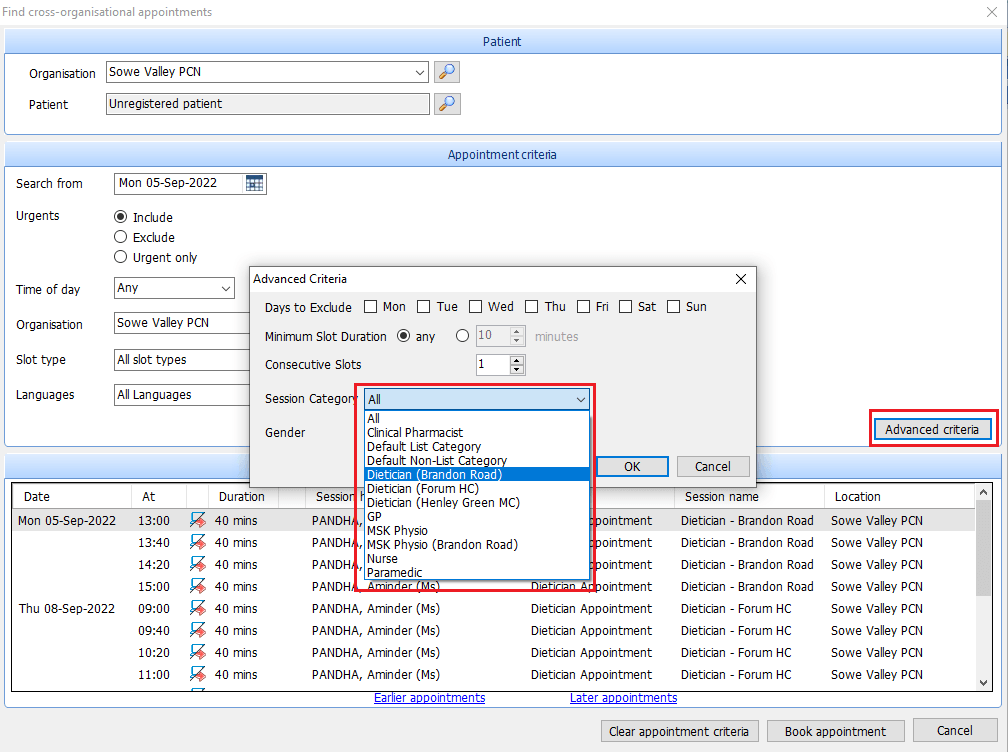
Task: Collapse the Session Category dropdown
Action: (580, 399)
